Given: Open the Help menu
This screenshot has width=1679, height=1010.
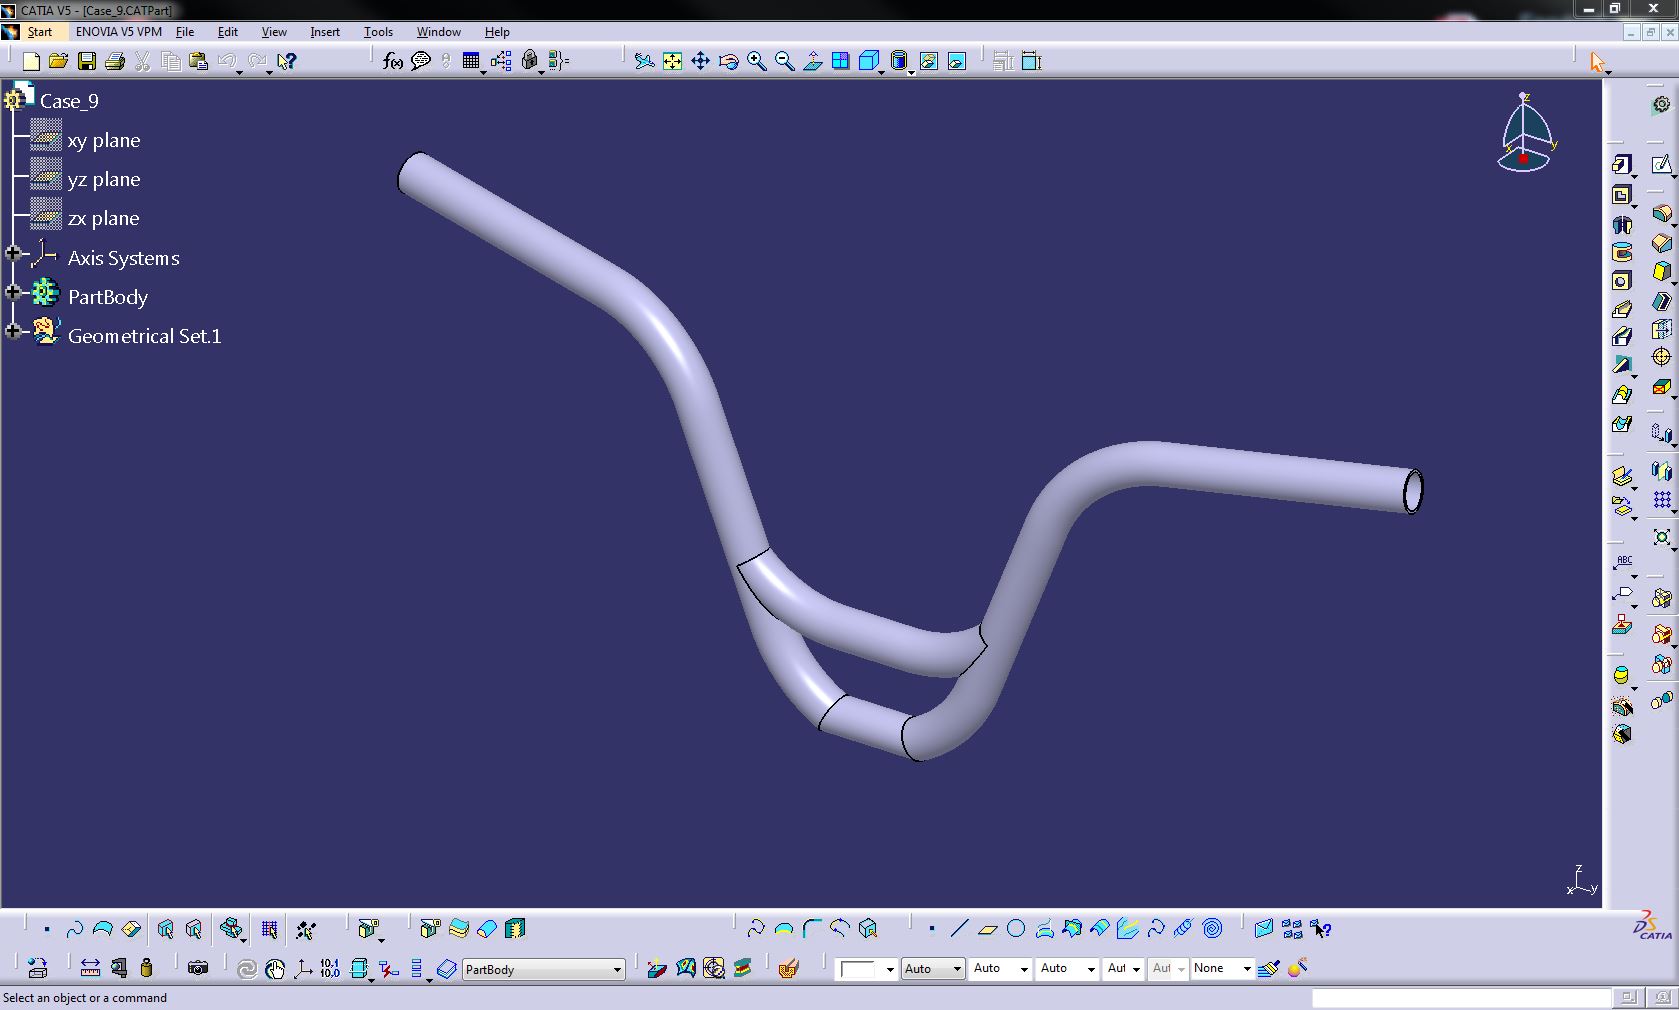Looking at the screenshot, I should 497,32.
